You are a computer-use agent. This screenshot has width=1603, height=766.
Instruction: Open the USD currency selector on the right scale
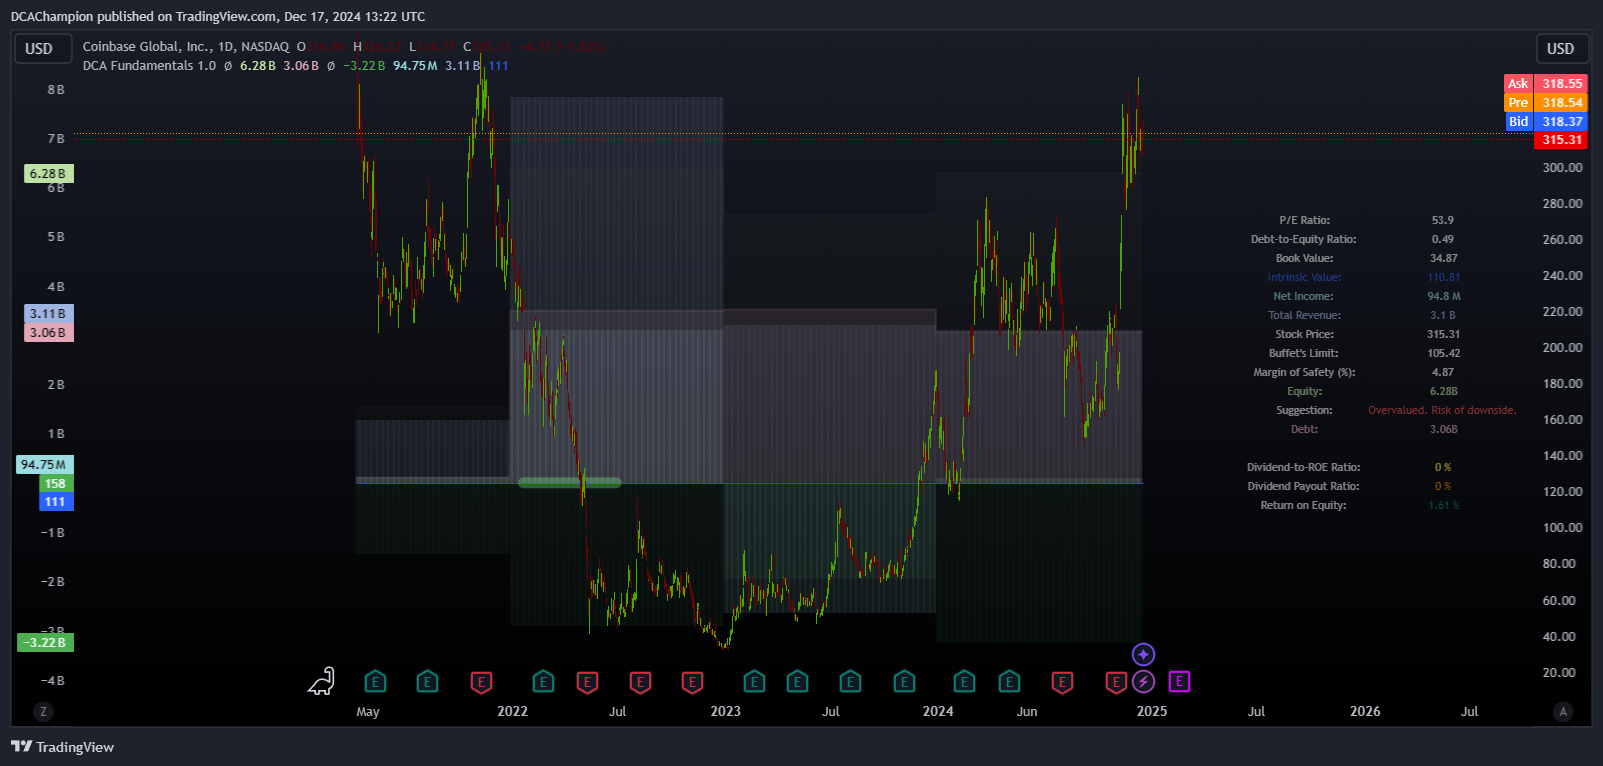(1561, 48)
